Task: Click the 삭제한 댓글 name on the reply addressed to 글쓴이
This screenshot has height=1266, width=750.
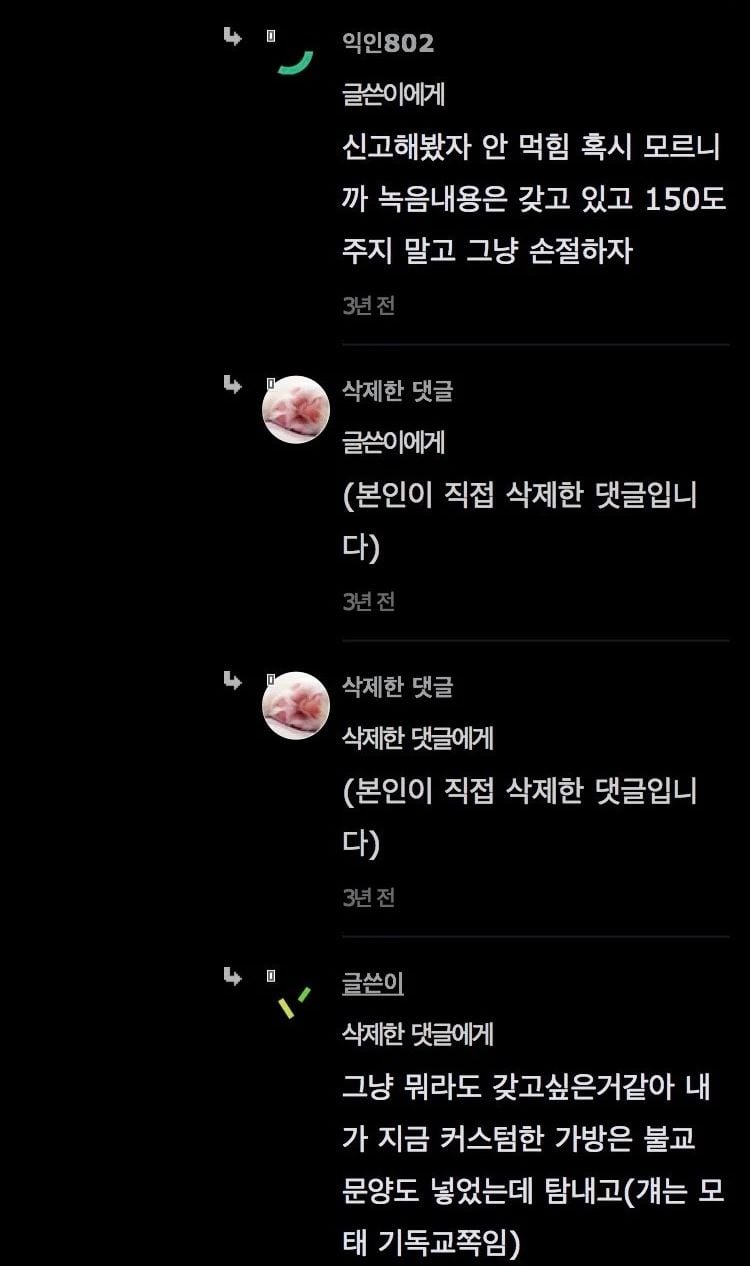Action: tap(398, 391)
